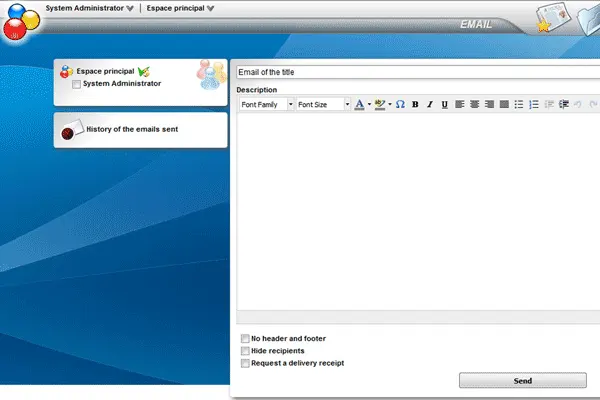
Task: Click the favorites star icon in header
Action: [543, 25]
